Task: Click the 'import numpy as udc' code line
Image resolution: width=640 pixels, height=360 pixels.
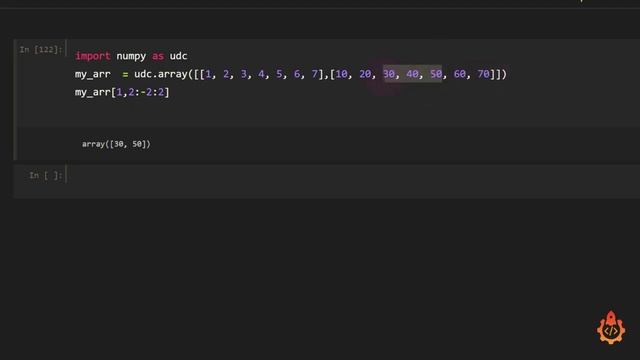Action: tap(131, 56)
